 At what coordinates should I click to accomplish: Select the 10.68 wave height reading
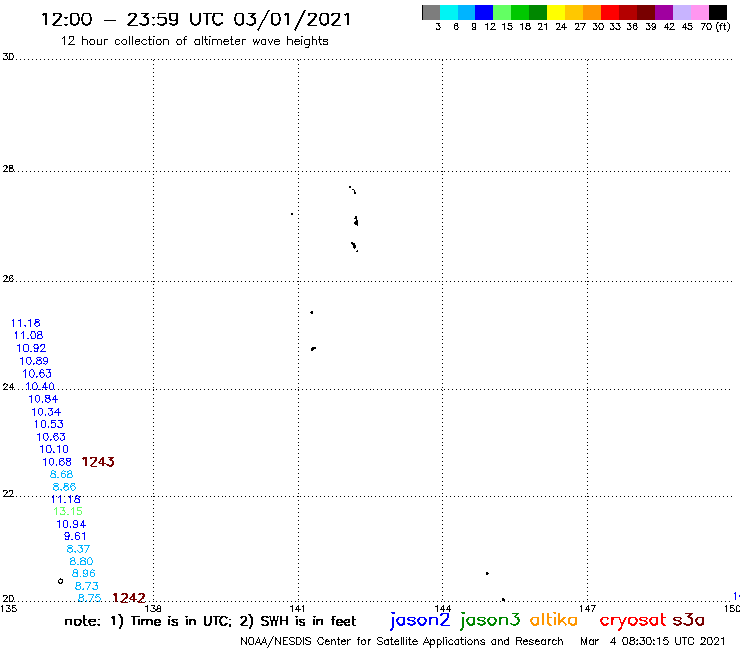click(57, 462)
